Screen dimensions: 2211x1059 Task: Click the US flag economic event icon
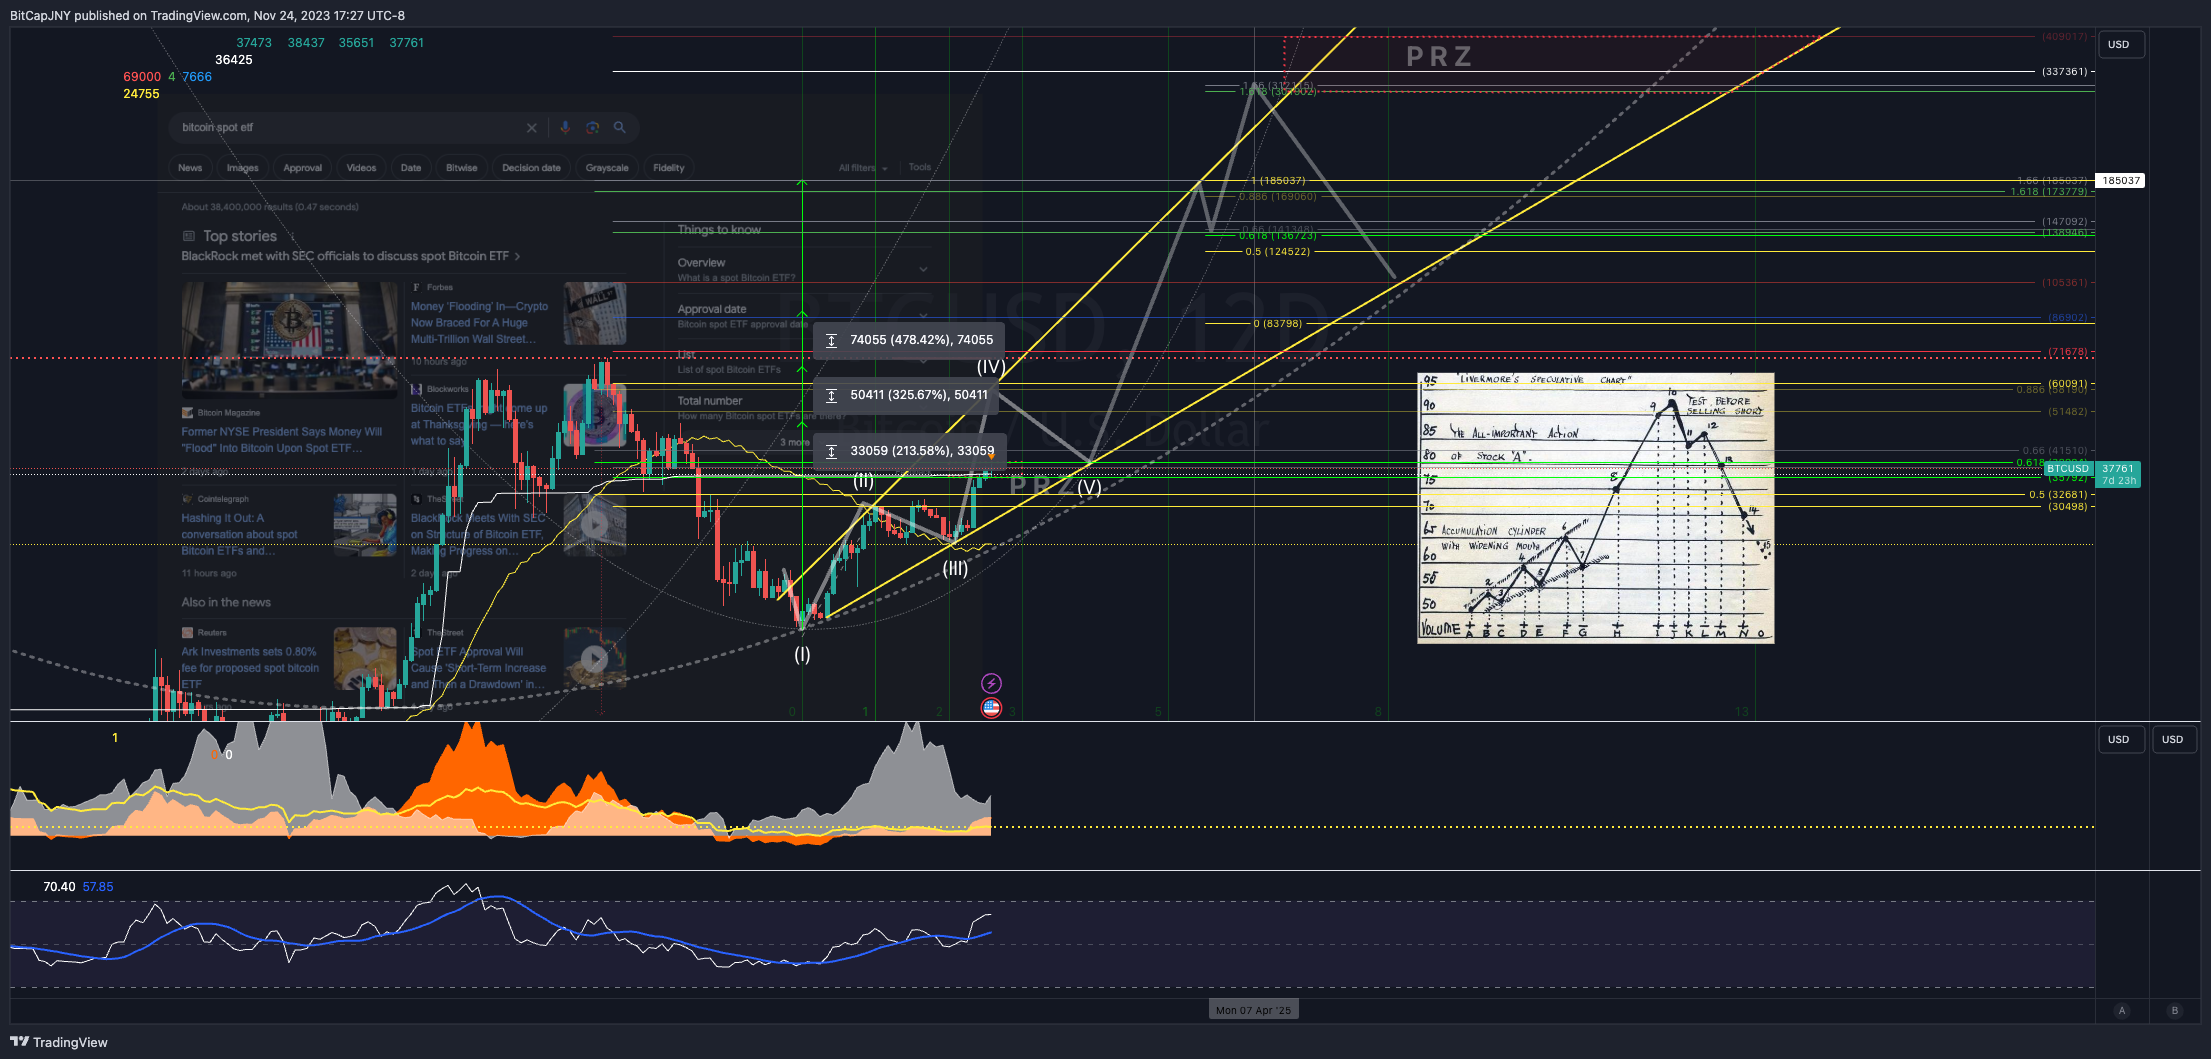[991, 707]
